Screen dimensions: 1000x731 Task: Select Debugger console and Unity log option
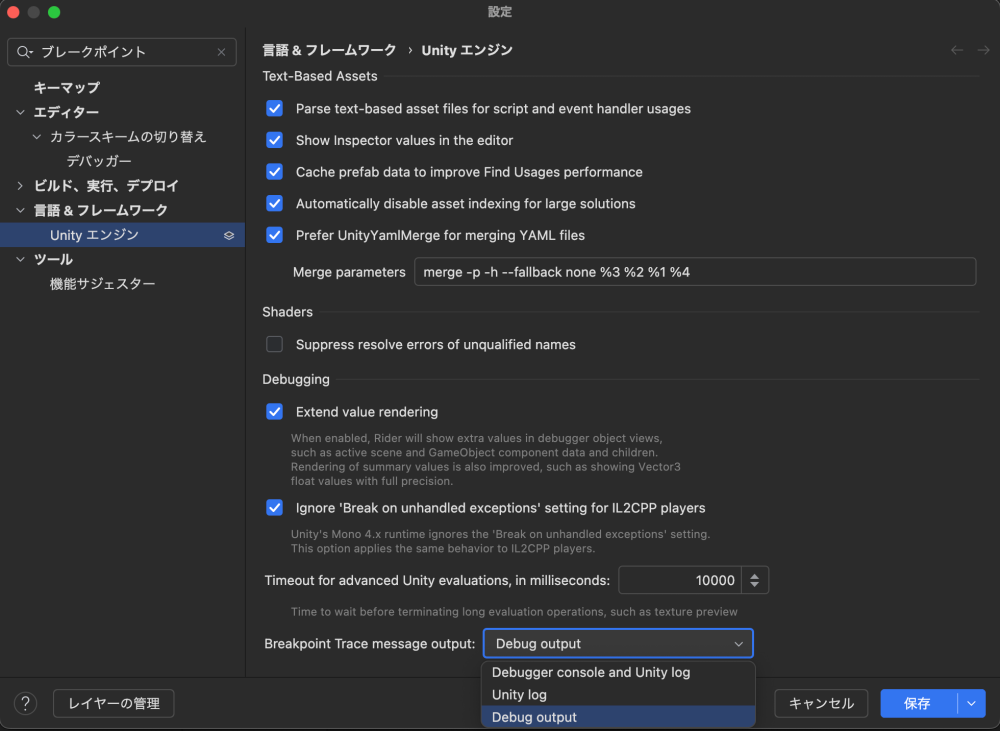[618, 672]
